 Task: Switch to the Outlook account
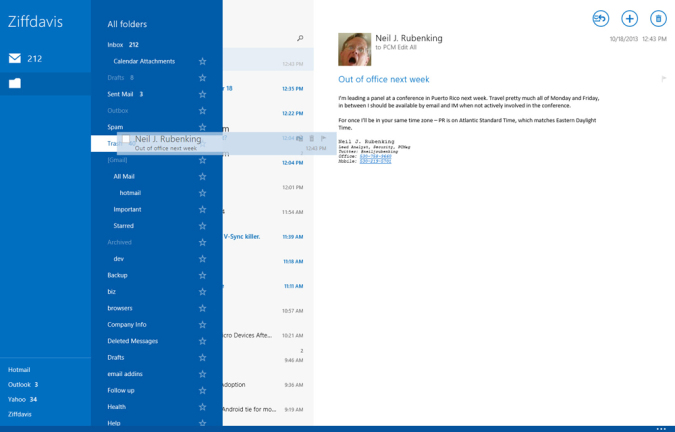(23, 385)
